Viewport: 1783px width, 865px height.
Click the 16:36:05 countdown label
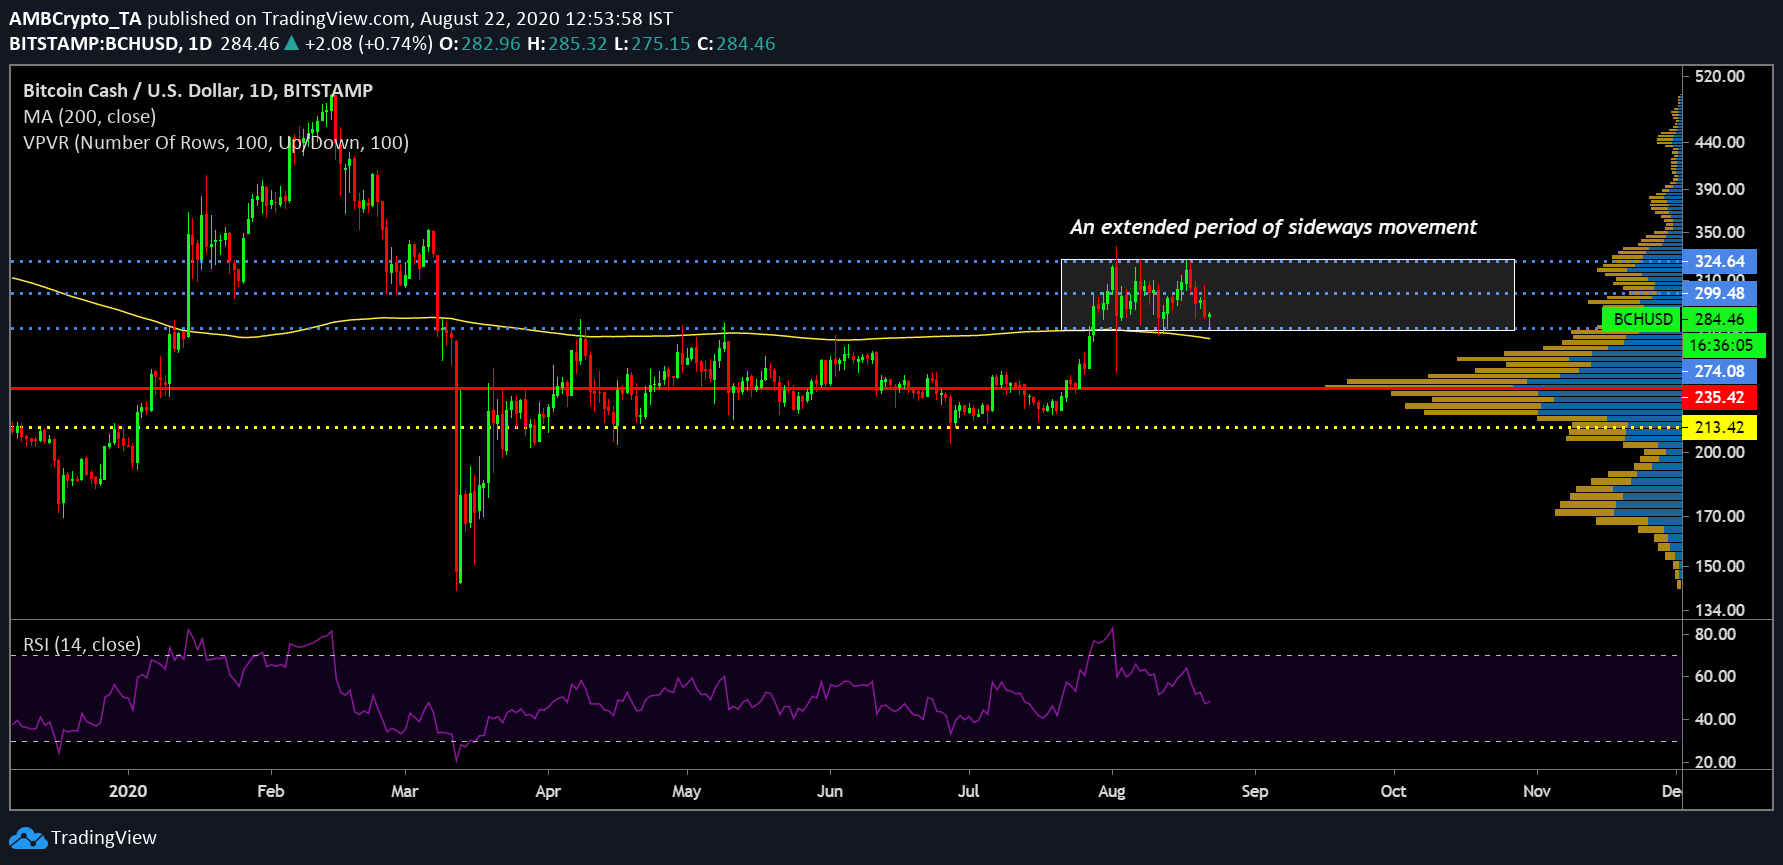coord(1724,345)
